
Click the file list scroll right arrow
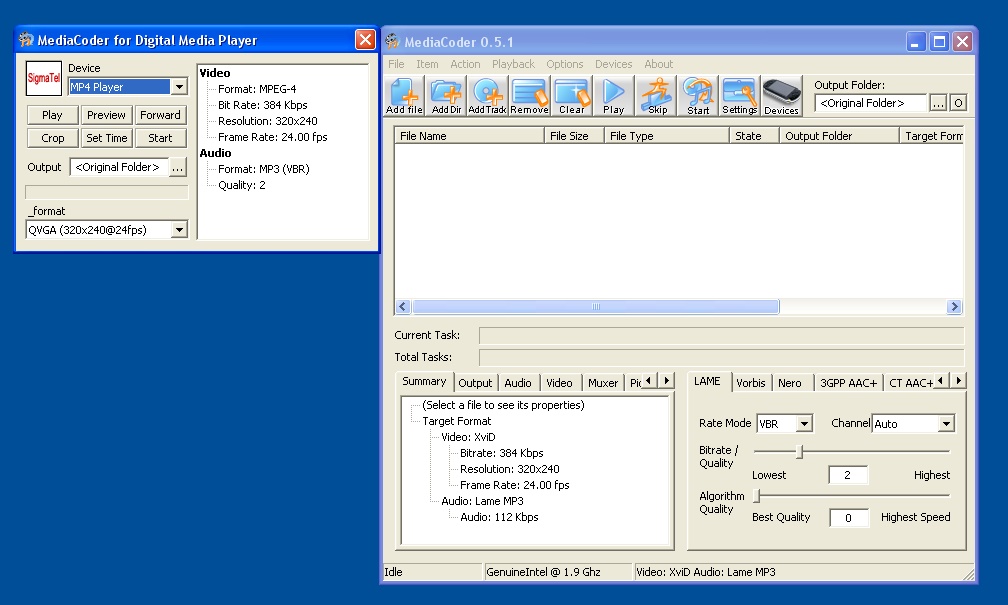tap(954, 307)
